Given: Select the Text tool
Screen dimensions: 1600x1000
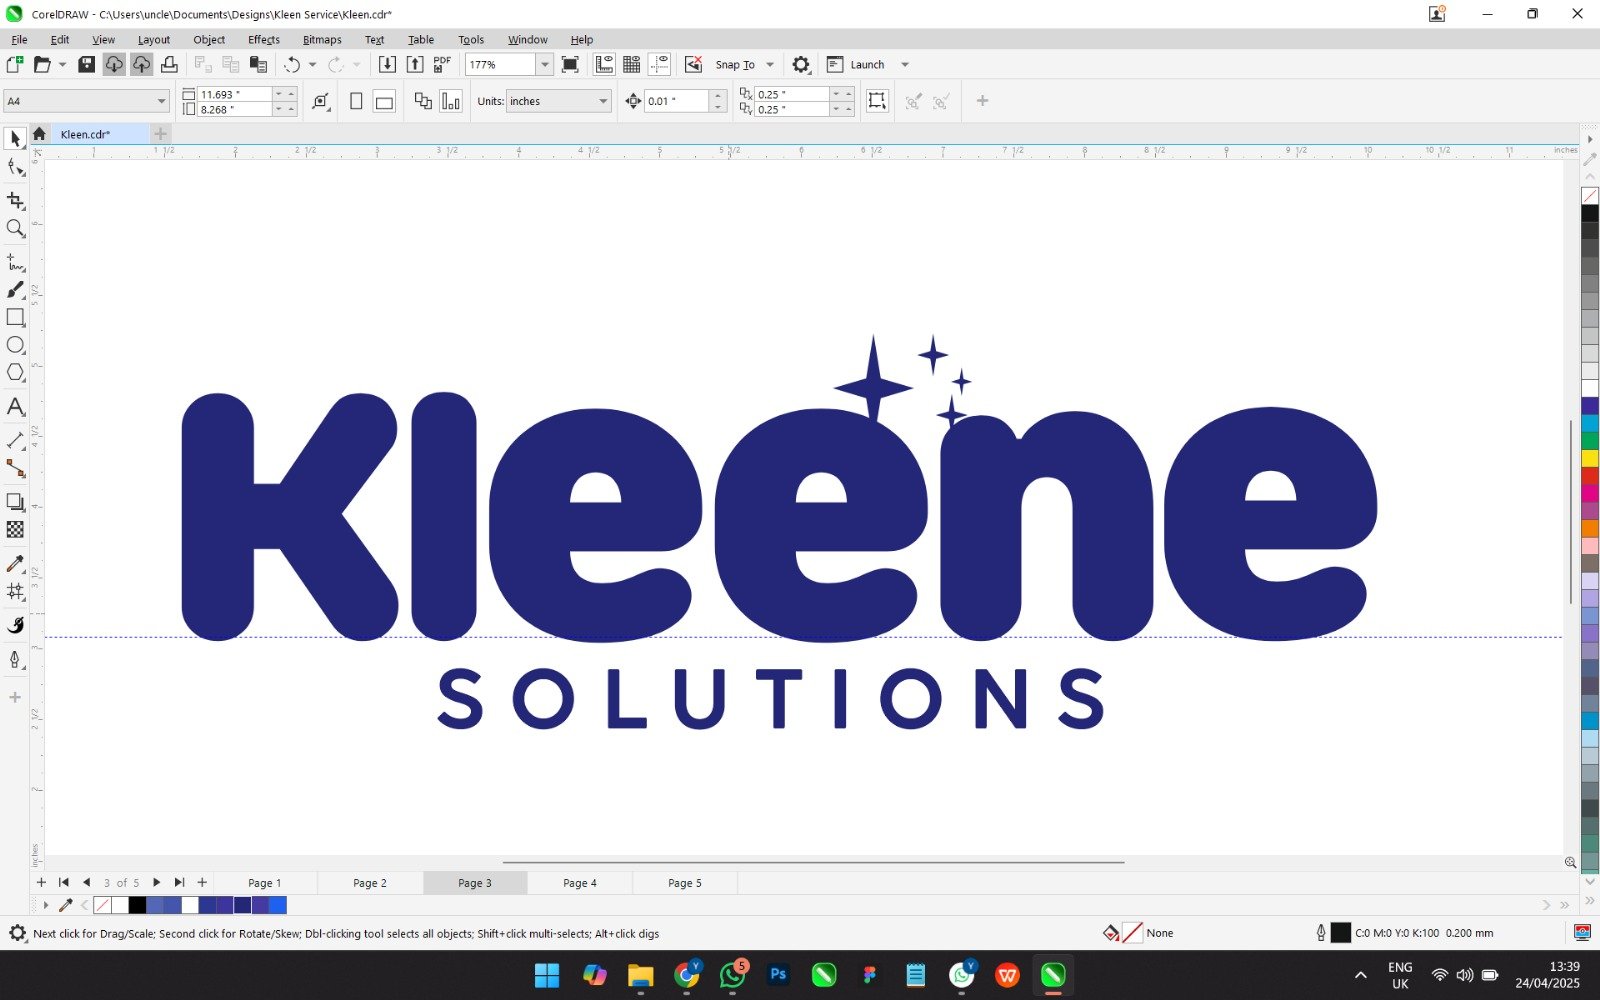Looking at the screenshot, I should [x=15, y=407].
